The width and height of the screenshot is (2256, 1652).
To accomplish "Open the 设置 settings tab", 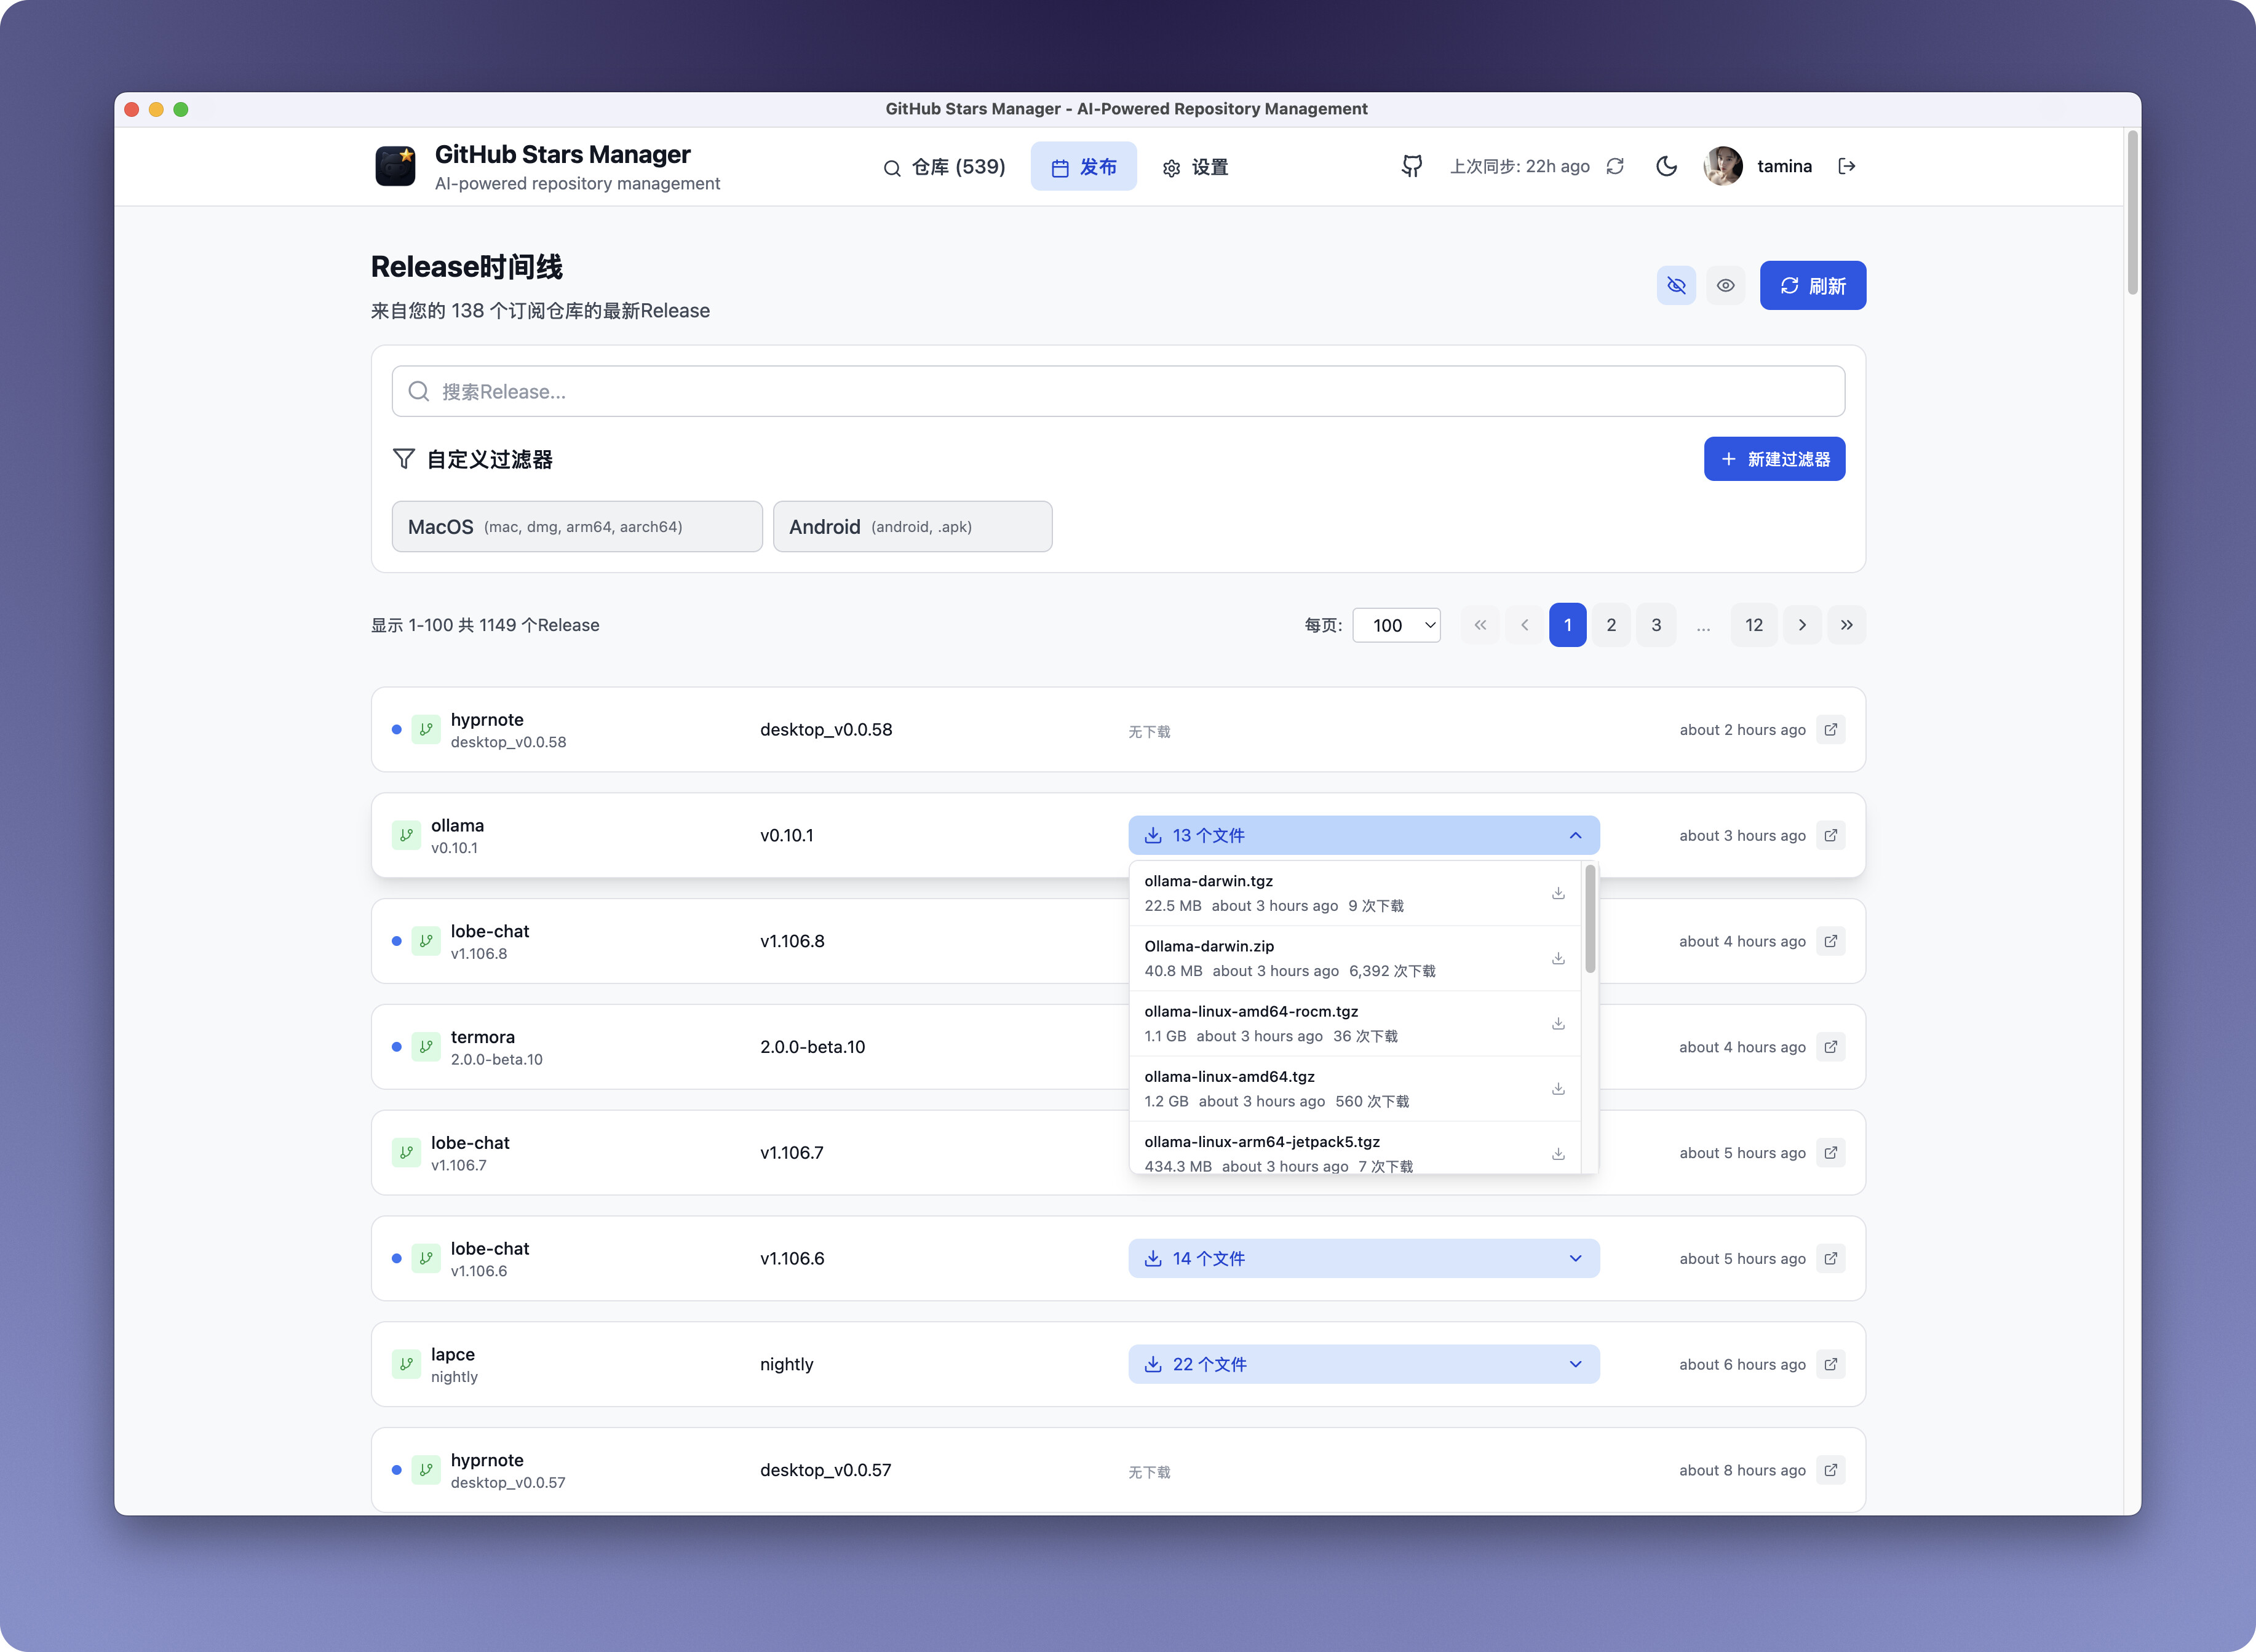I will pyautogui.click(x=1195, y=167).
